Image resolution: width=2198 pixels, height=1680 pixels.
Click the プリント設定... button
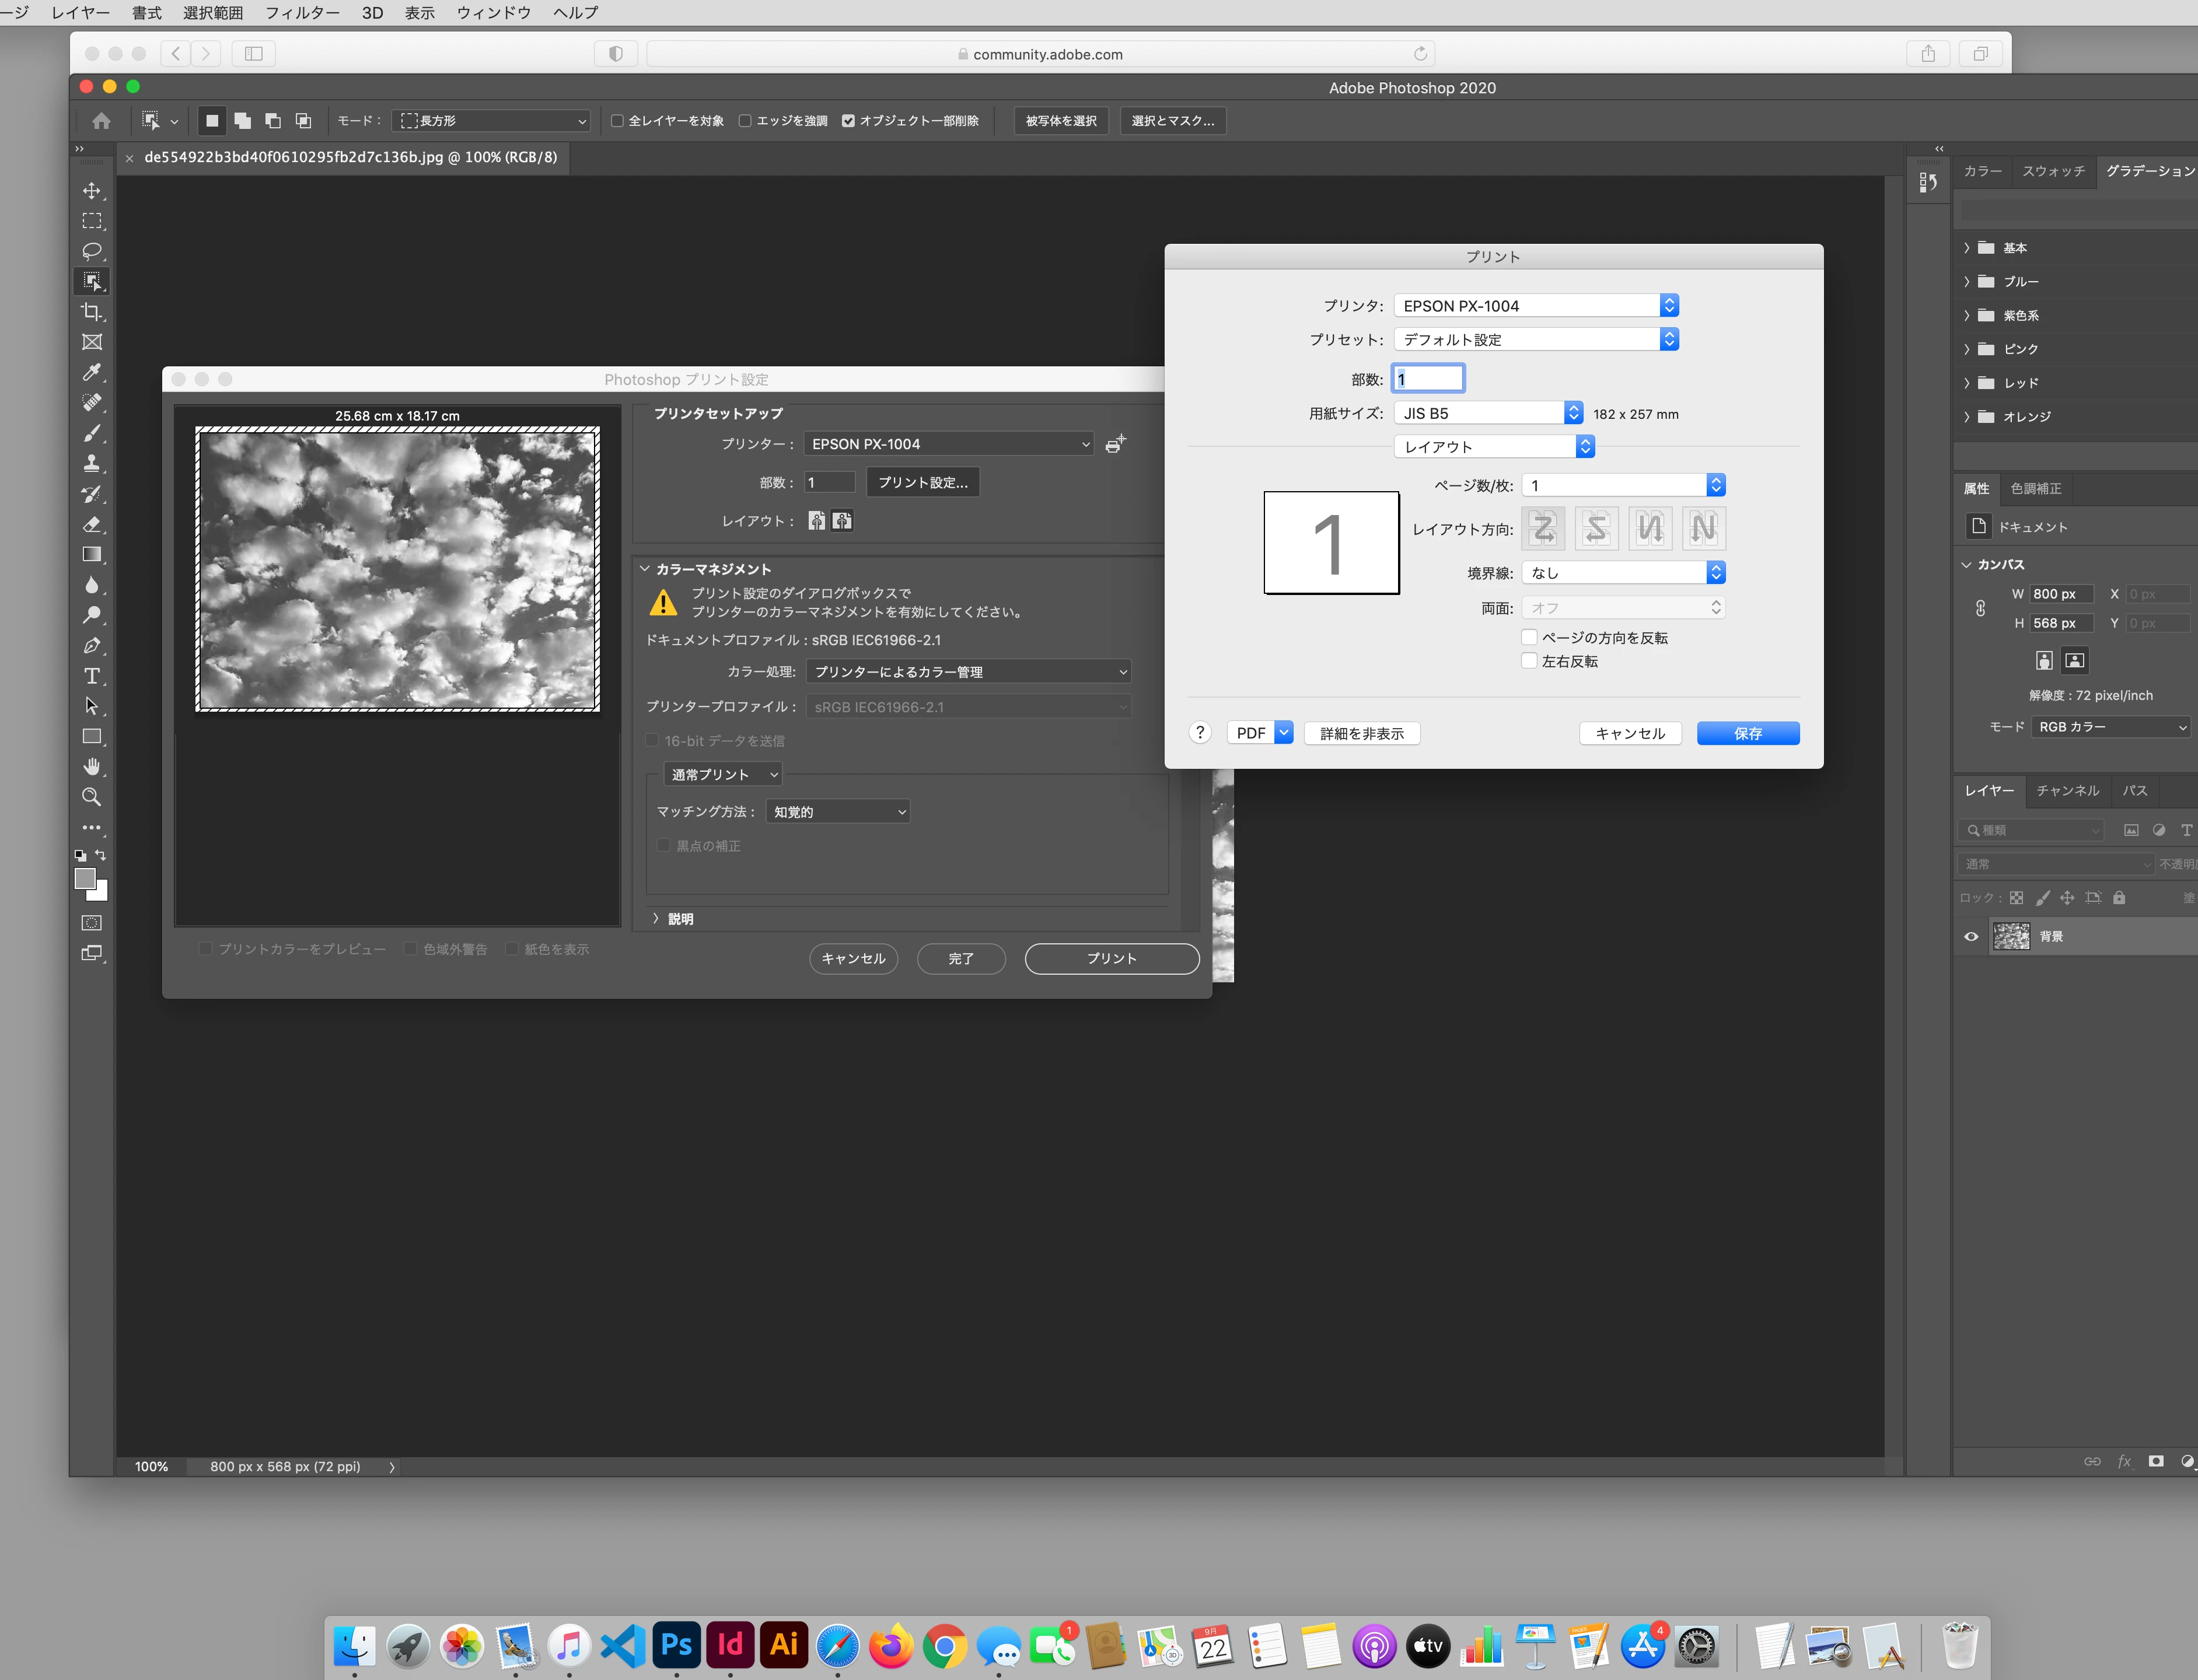point(922,482)
